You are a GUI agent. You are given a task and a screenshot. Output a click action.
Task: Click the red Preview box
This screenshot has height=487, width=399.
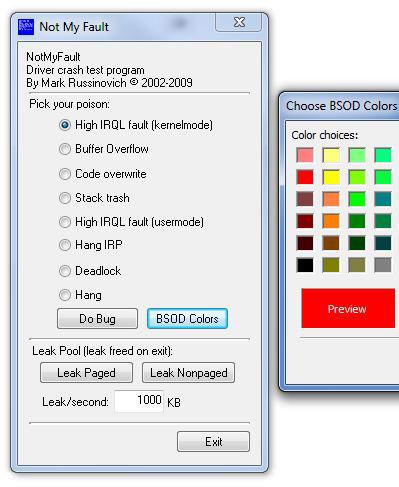pyautogui.click(x=348, y=309)
